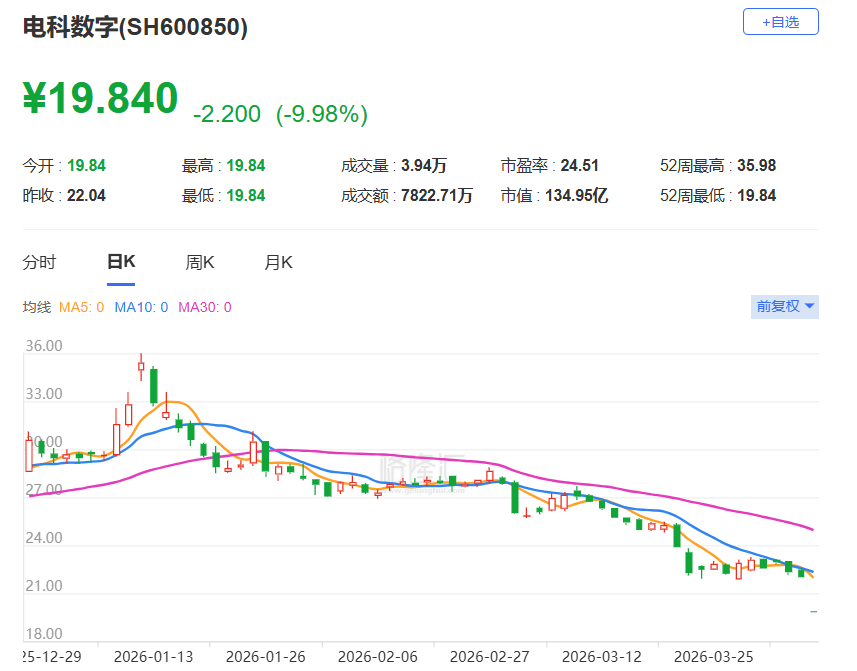This screenshot has height=671, width=857.
Task: Switch to the 月K monthly chart tab
Action: coord(278,262)
